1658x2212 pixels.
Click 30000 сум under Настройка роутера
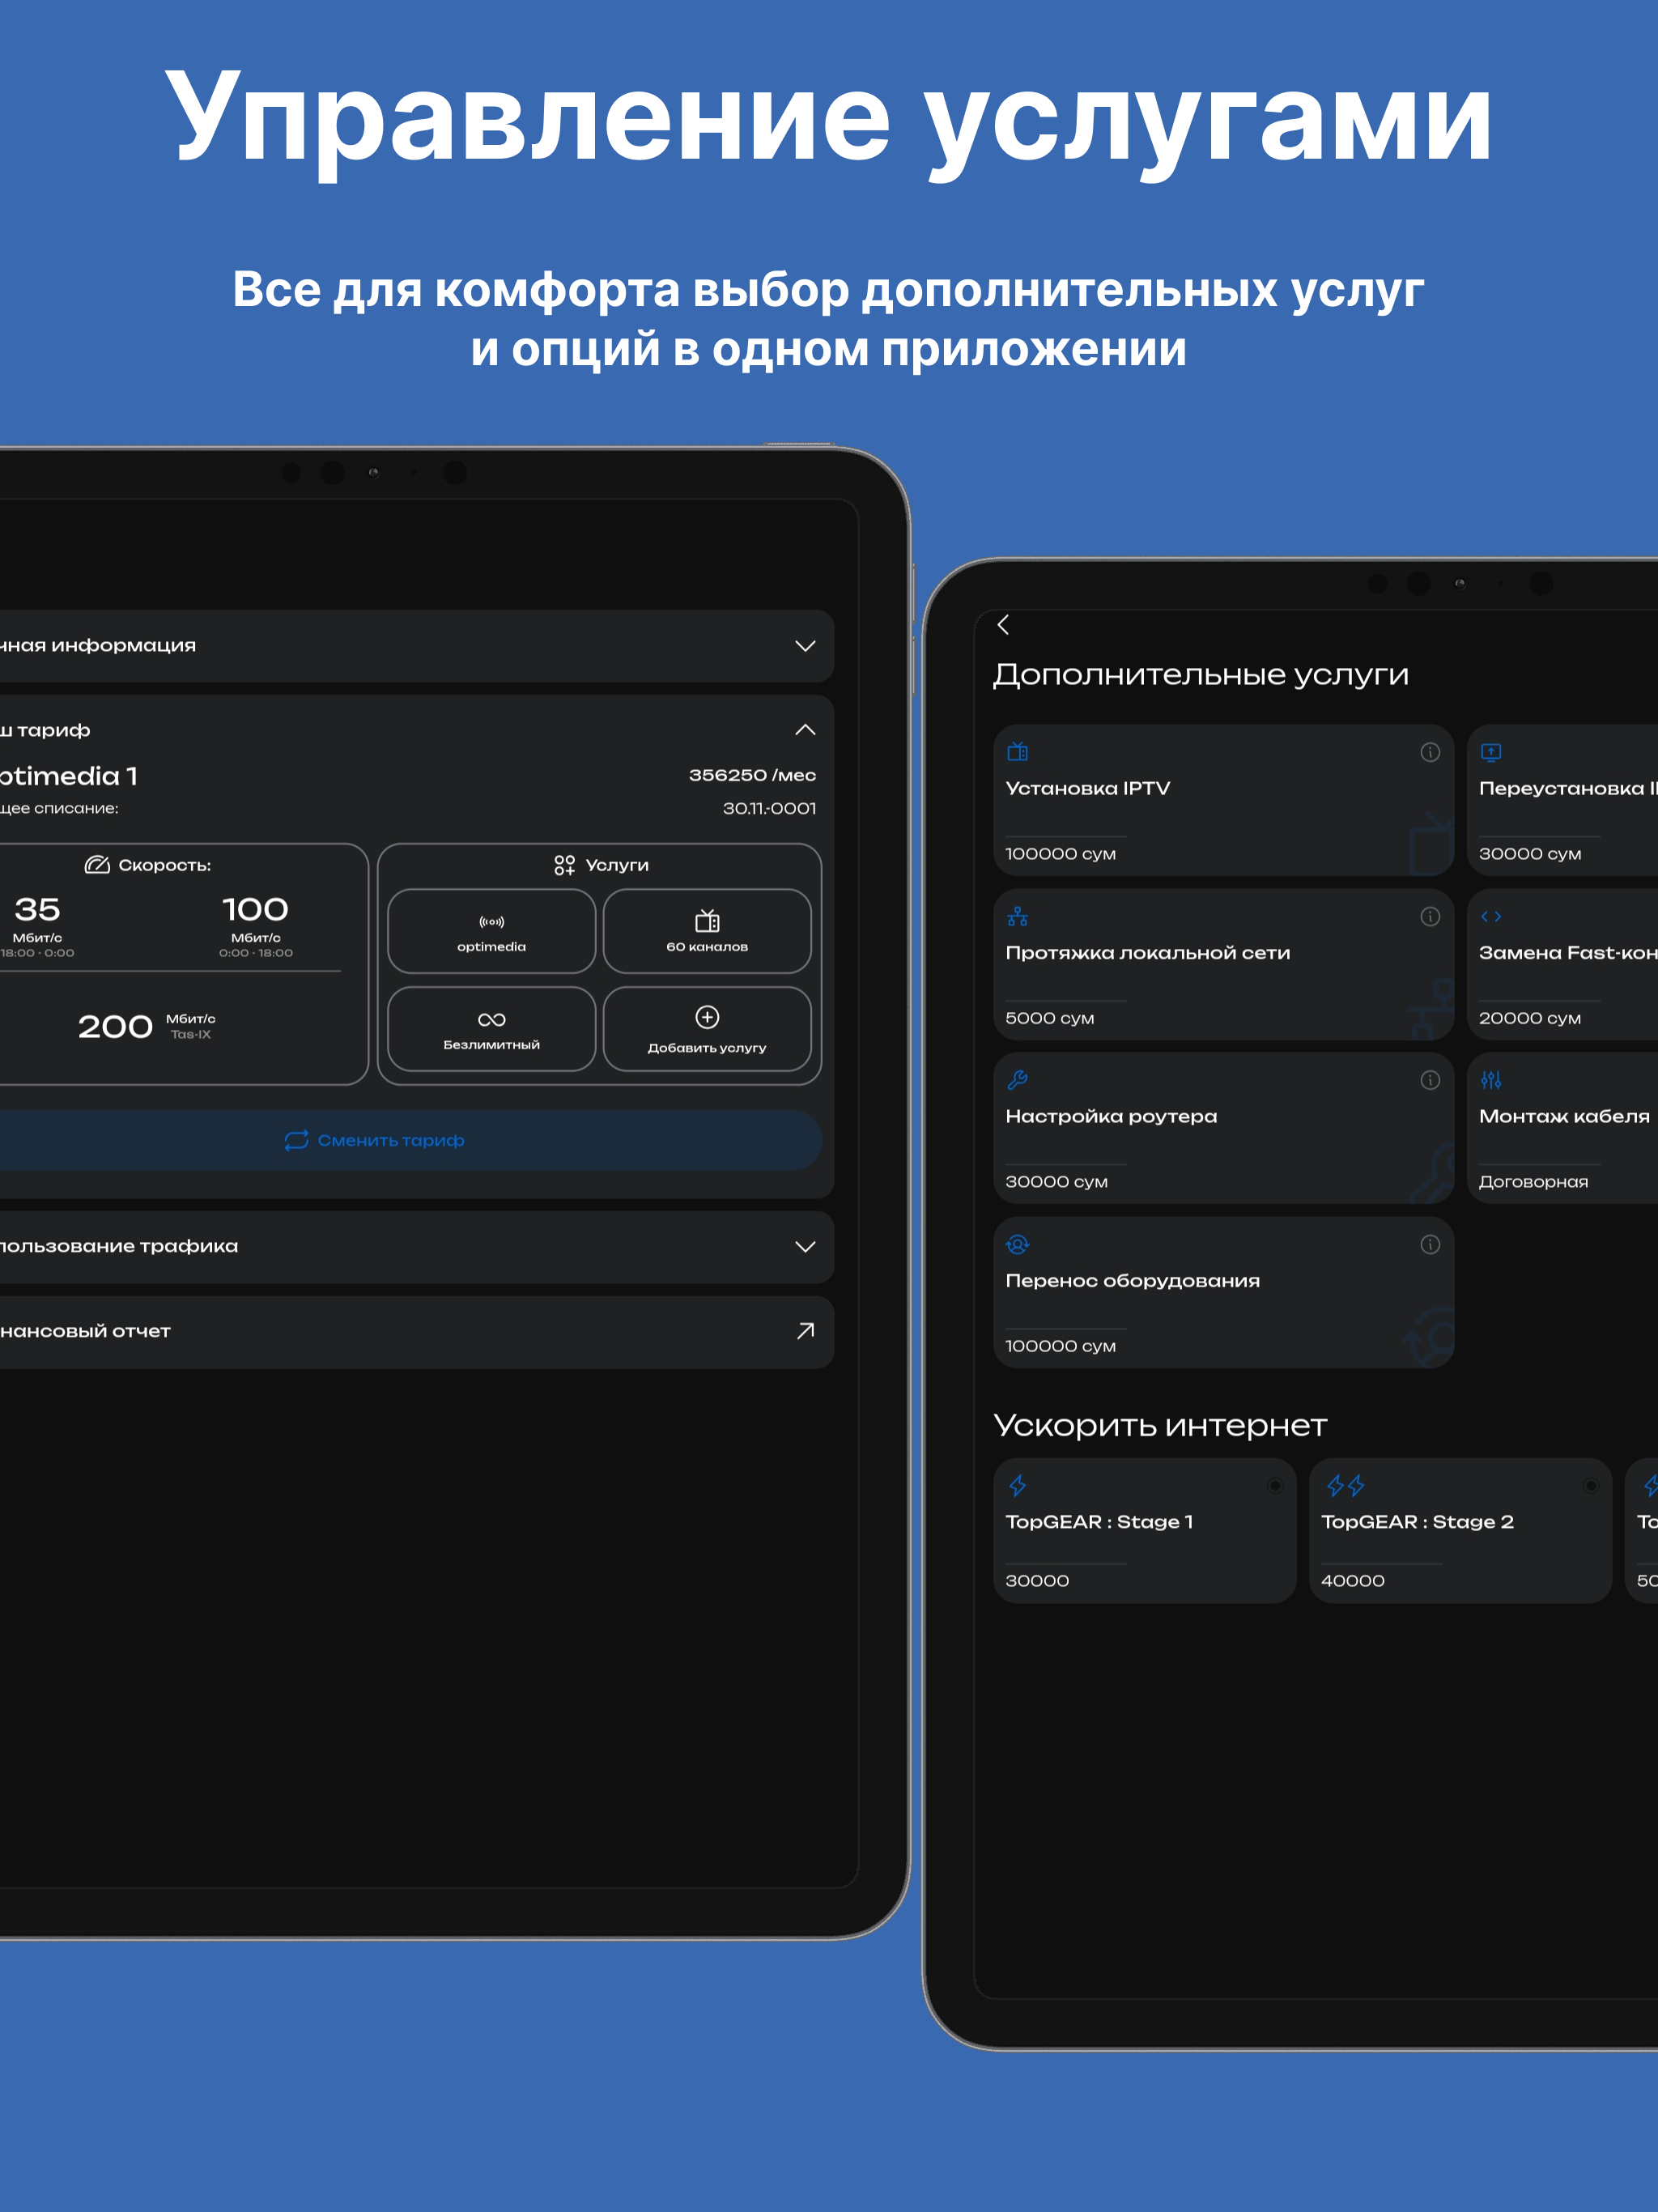point(1056,1182)
